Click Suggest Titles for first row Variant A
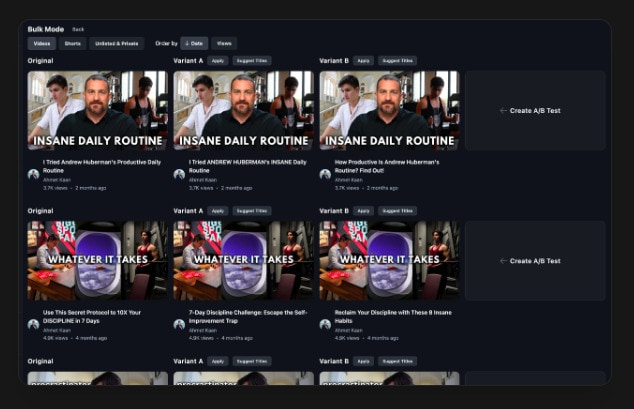Screen dimensions: 634x409 [251, 61]
